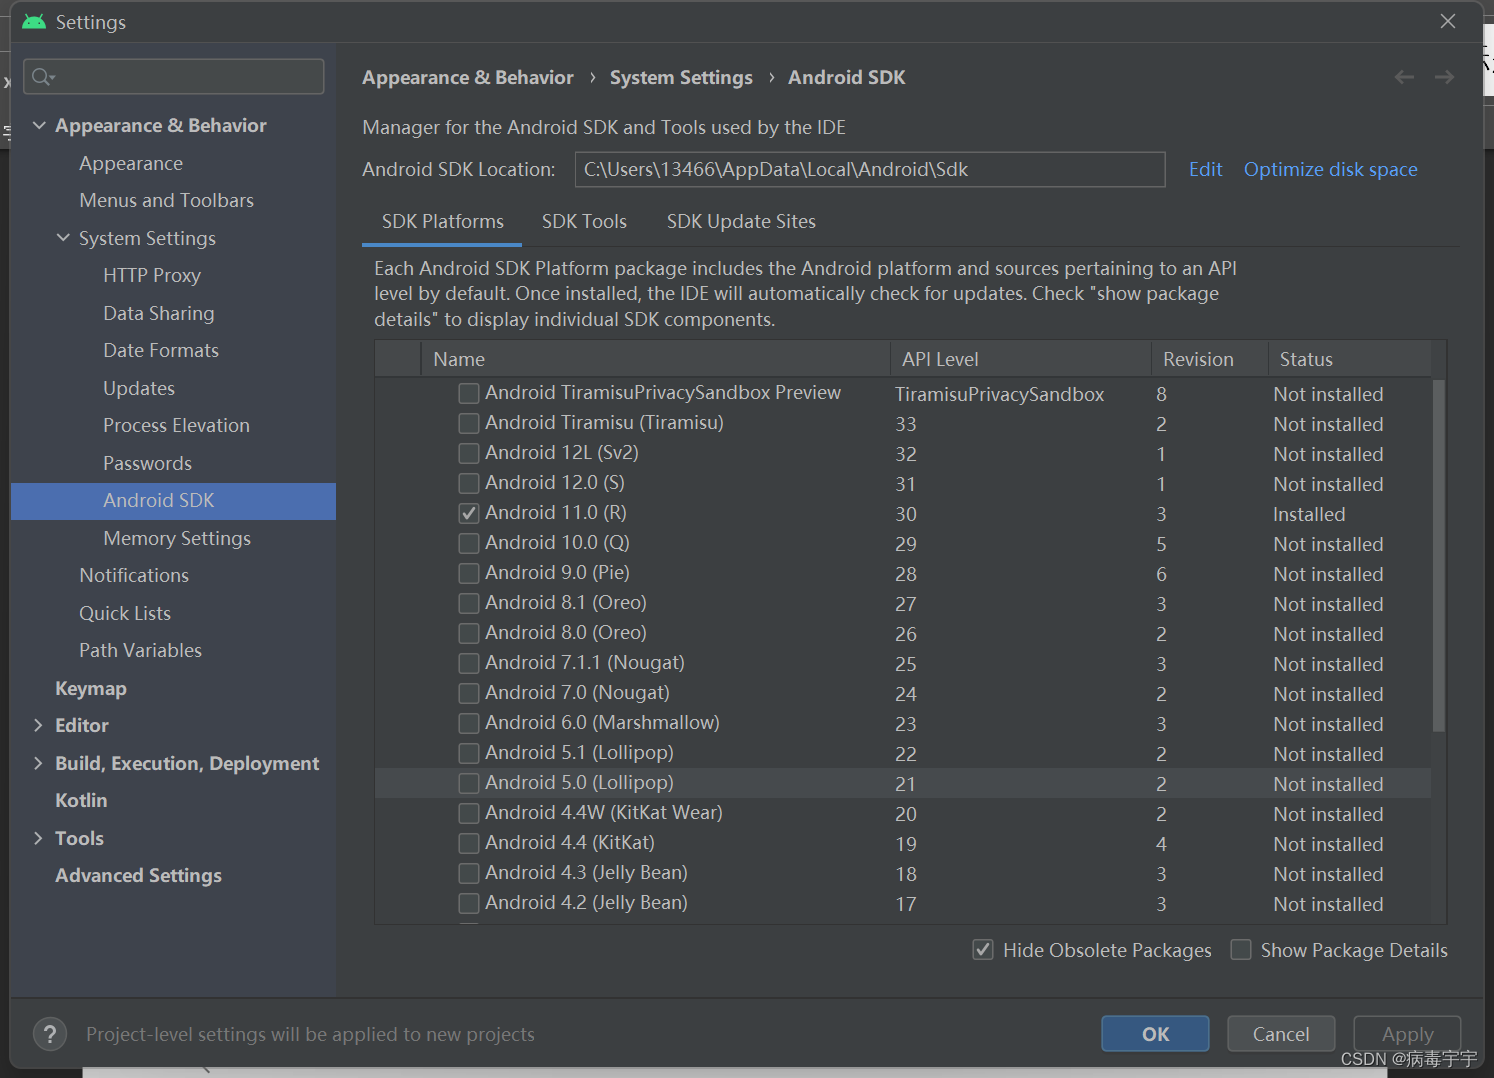Sort table by Name column header
The height and width of the screenshot is (1078, 1494).
(x=656, y=359)
